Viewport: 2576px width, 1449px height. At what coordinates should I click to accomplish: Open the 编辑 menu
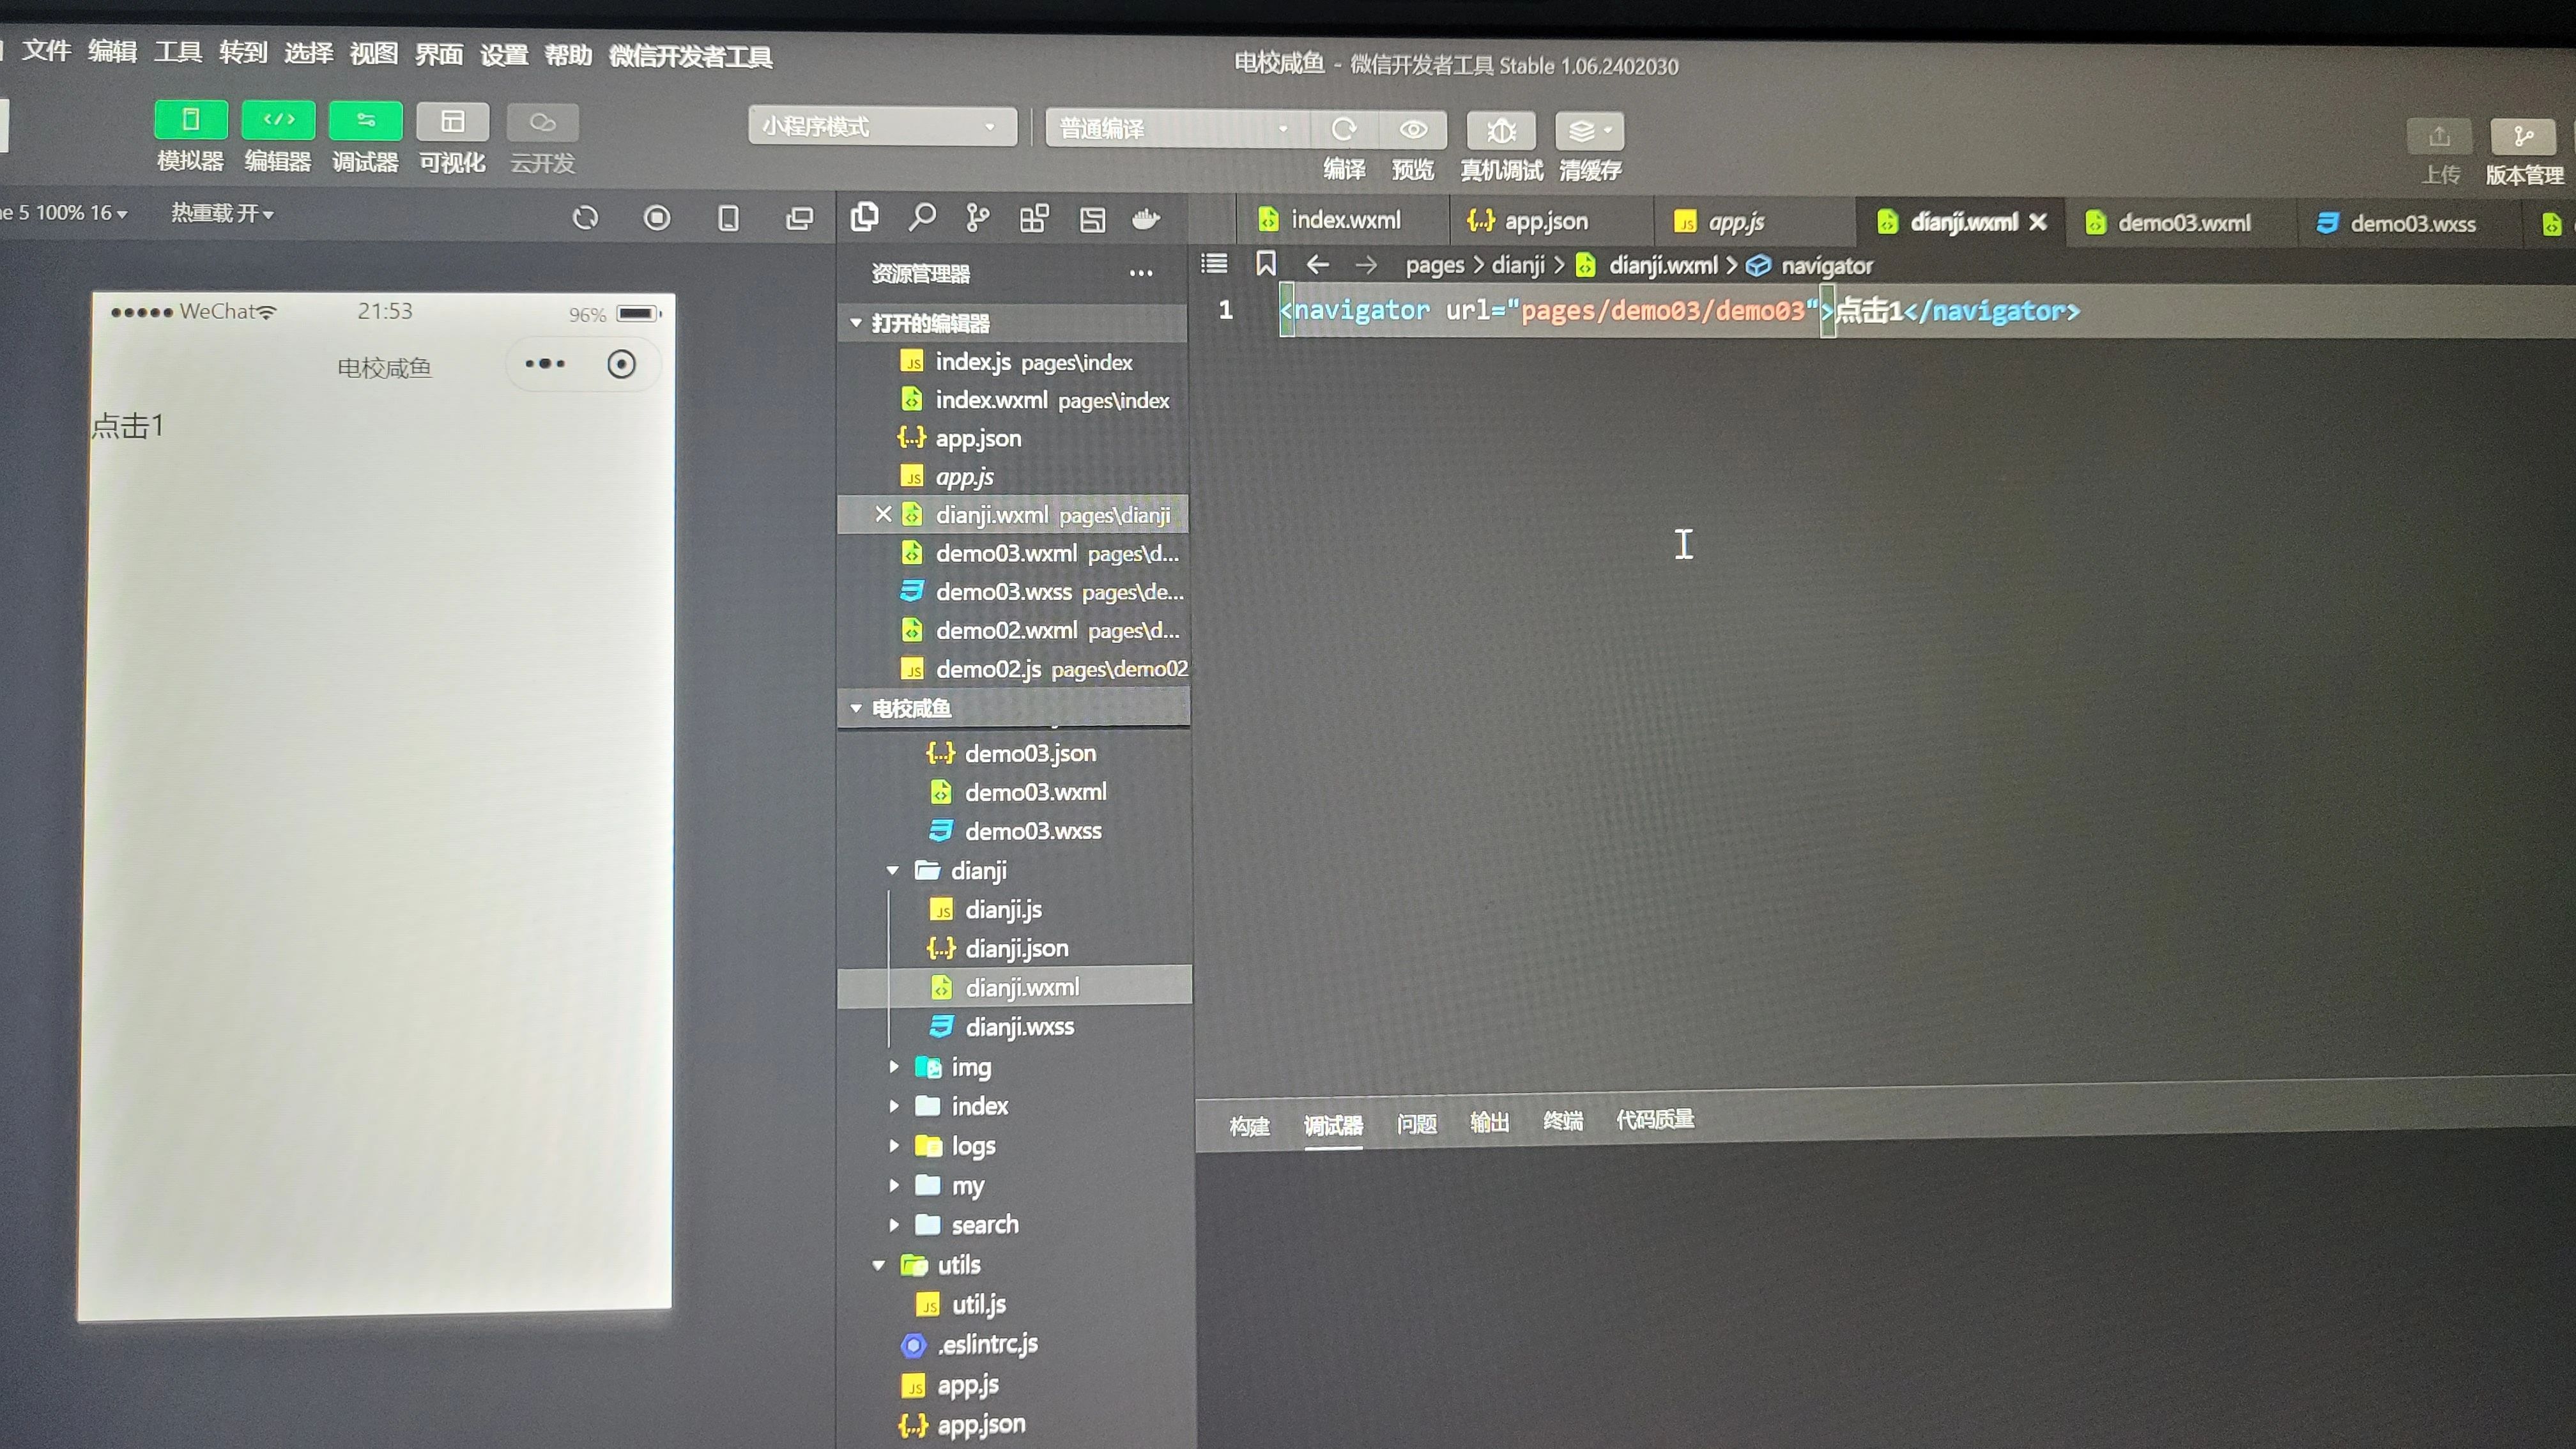112,51
